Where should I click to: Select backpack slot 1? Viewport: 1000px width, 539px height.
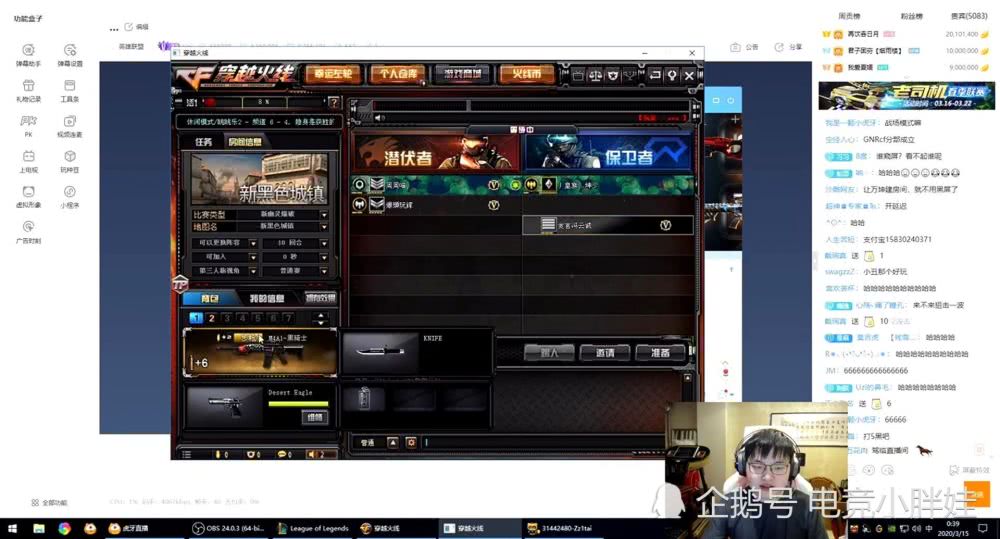tap(196, 318)
